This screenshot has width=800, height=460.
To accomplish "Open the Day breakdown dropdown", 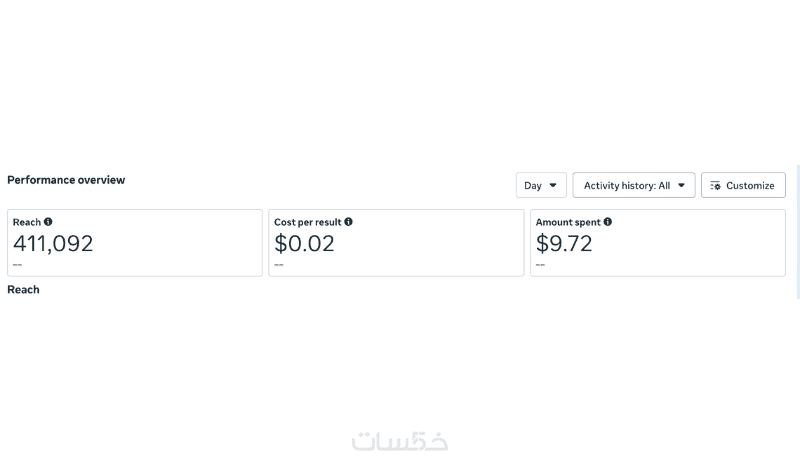I will pyautogui.click(x=541, y=185).
